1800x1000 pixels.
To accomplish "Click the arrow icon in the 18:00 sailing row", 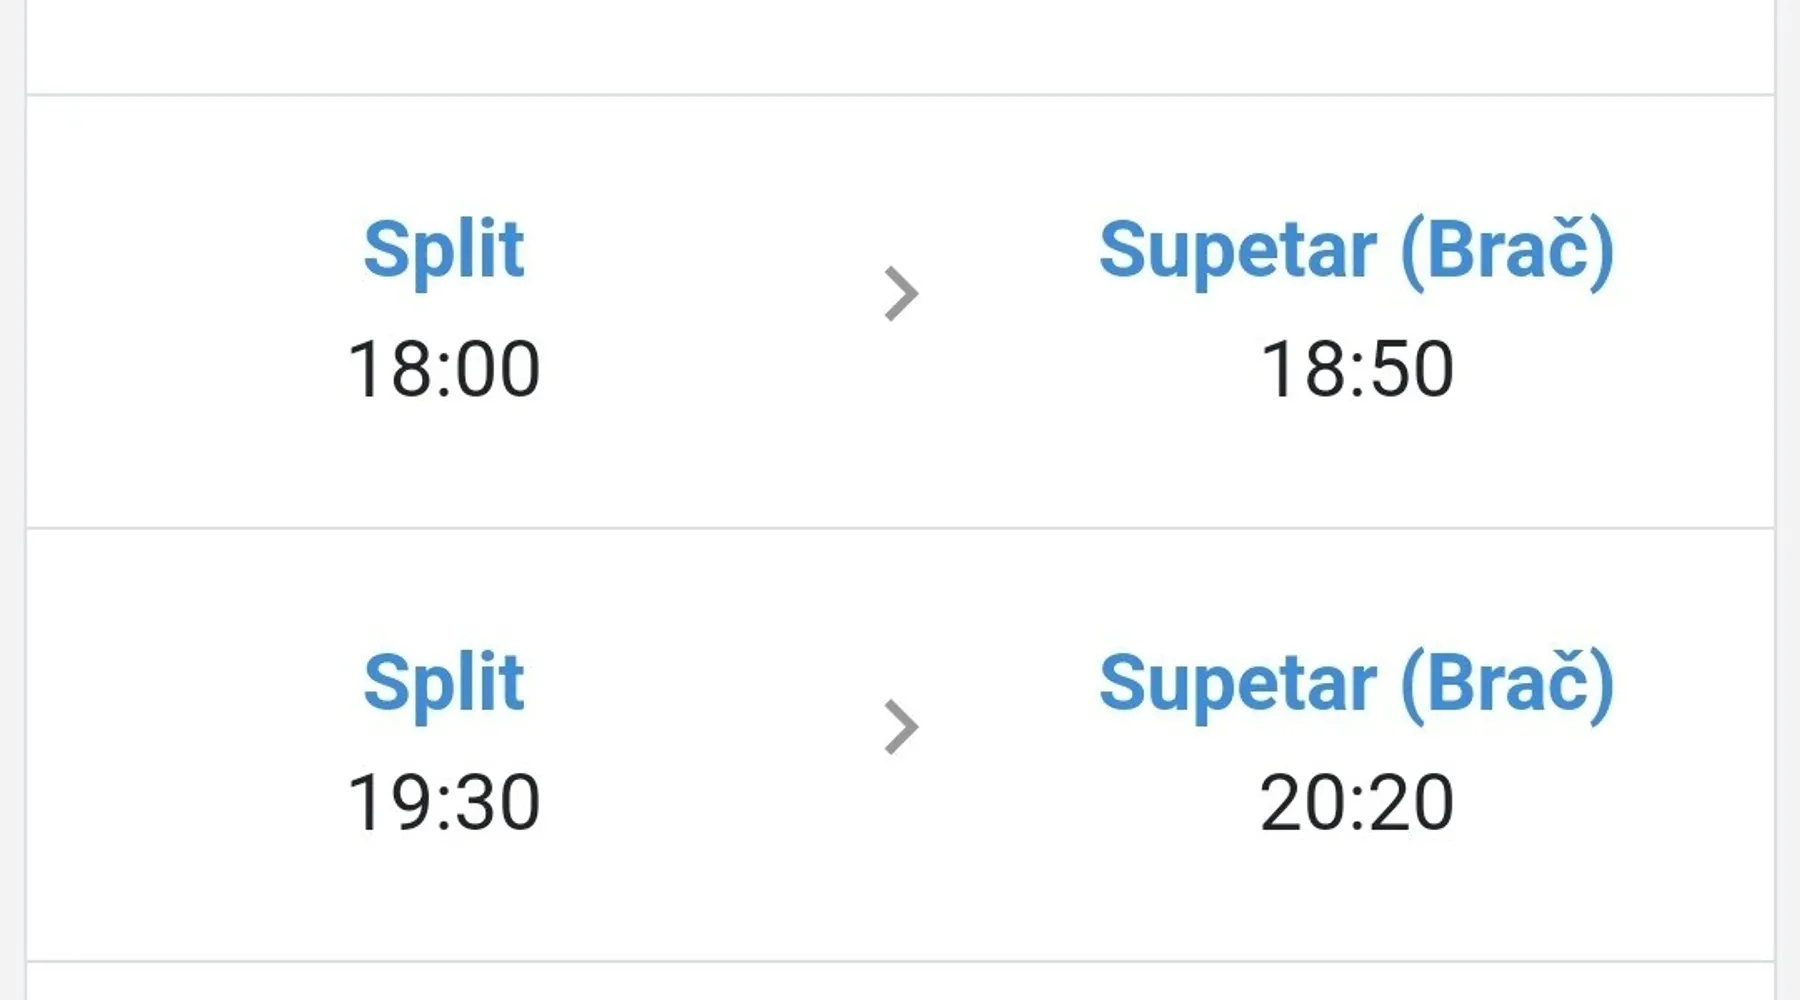I will click(x=901, y=294).
